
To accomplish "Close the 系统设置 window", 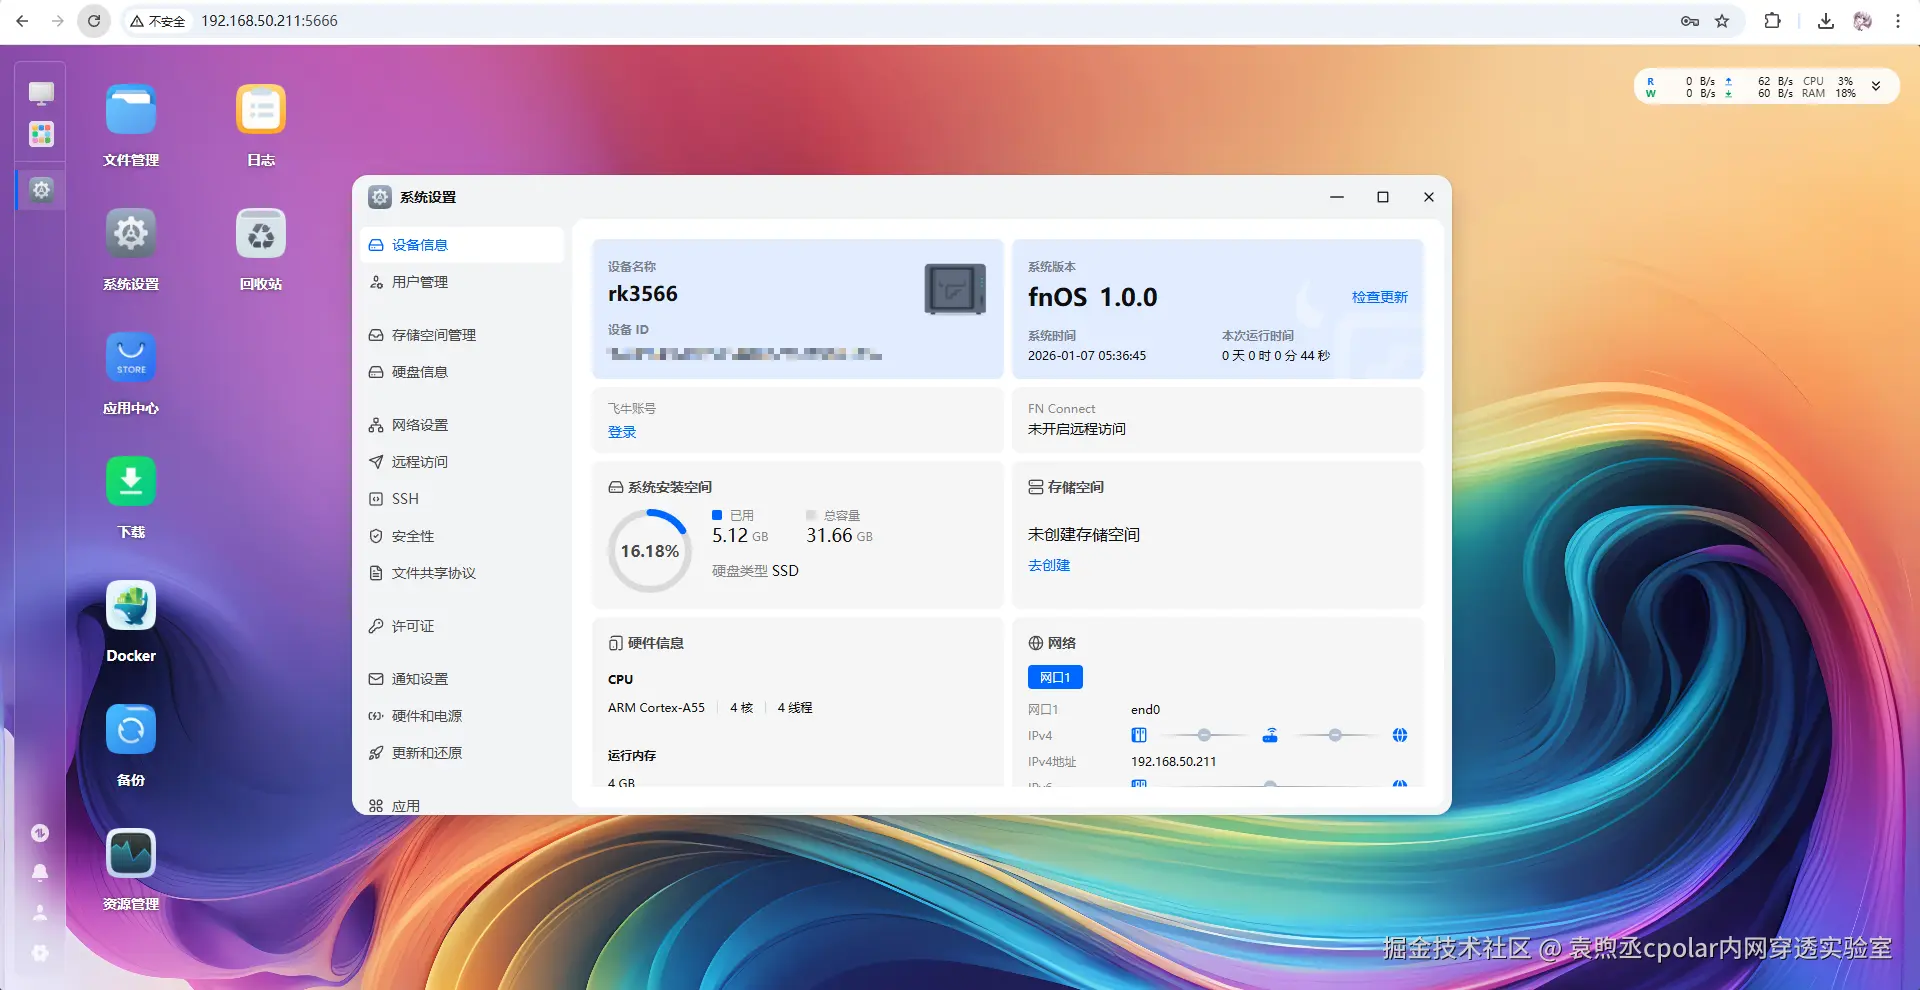I will tap(1429, 197).
